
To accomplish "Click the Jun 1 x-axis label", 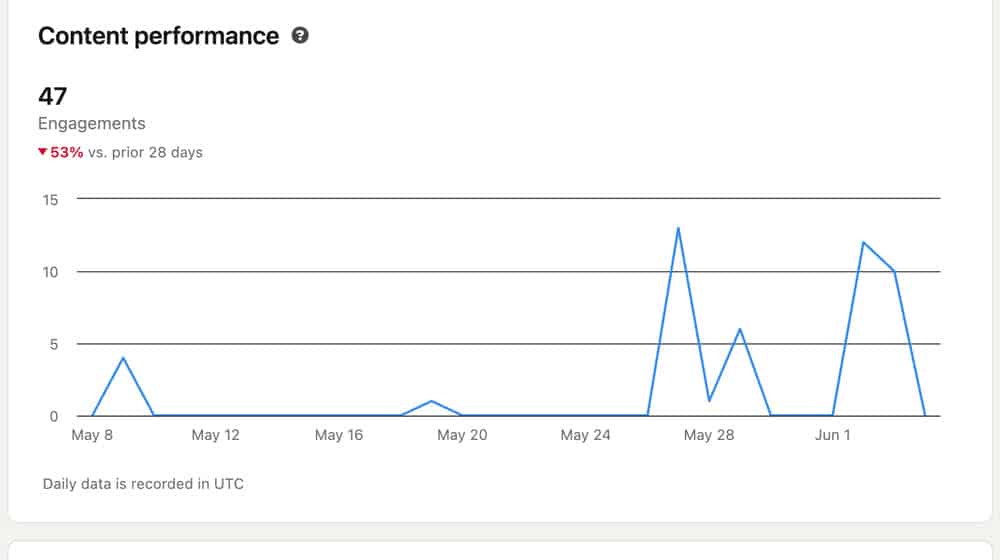I will click(x=832, y=435).
